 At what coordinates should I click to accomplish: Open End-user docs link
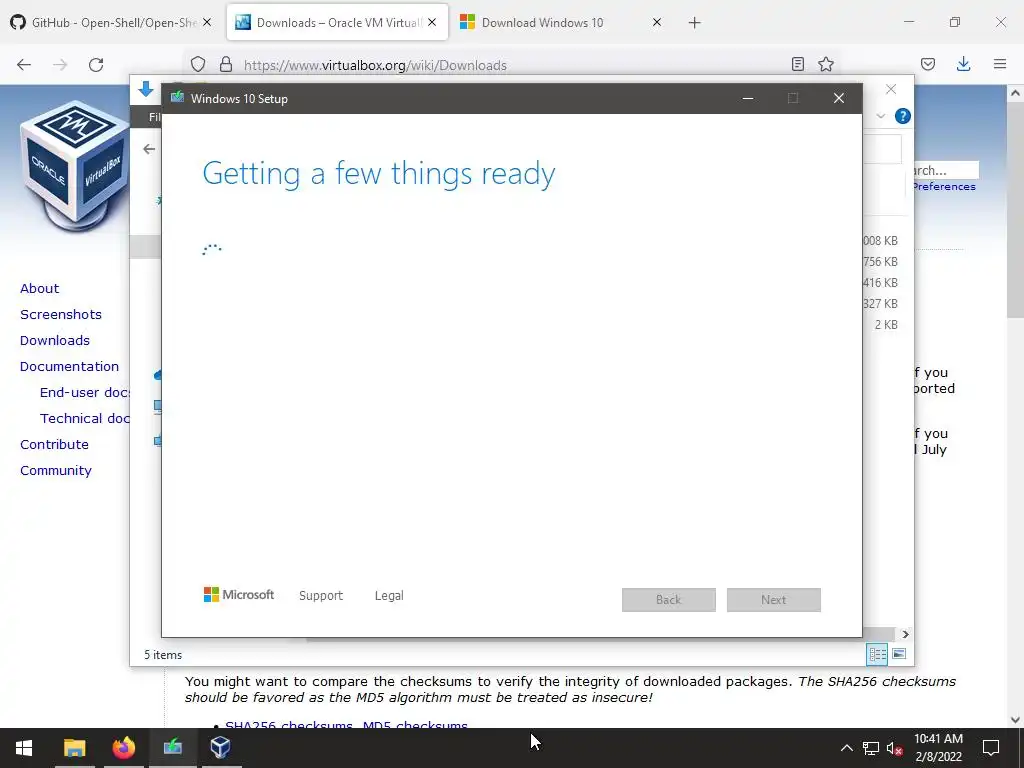85,392
